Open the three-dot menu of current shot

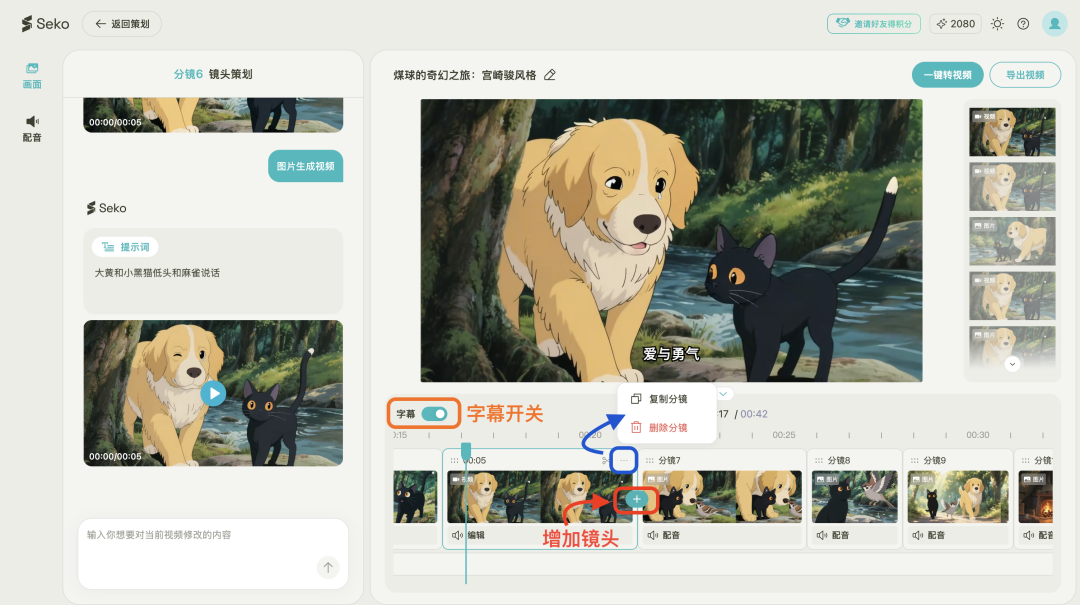624,460
